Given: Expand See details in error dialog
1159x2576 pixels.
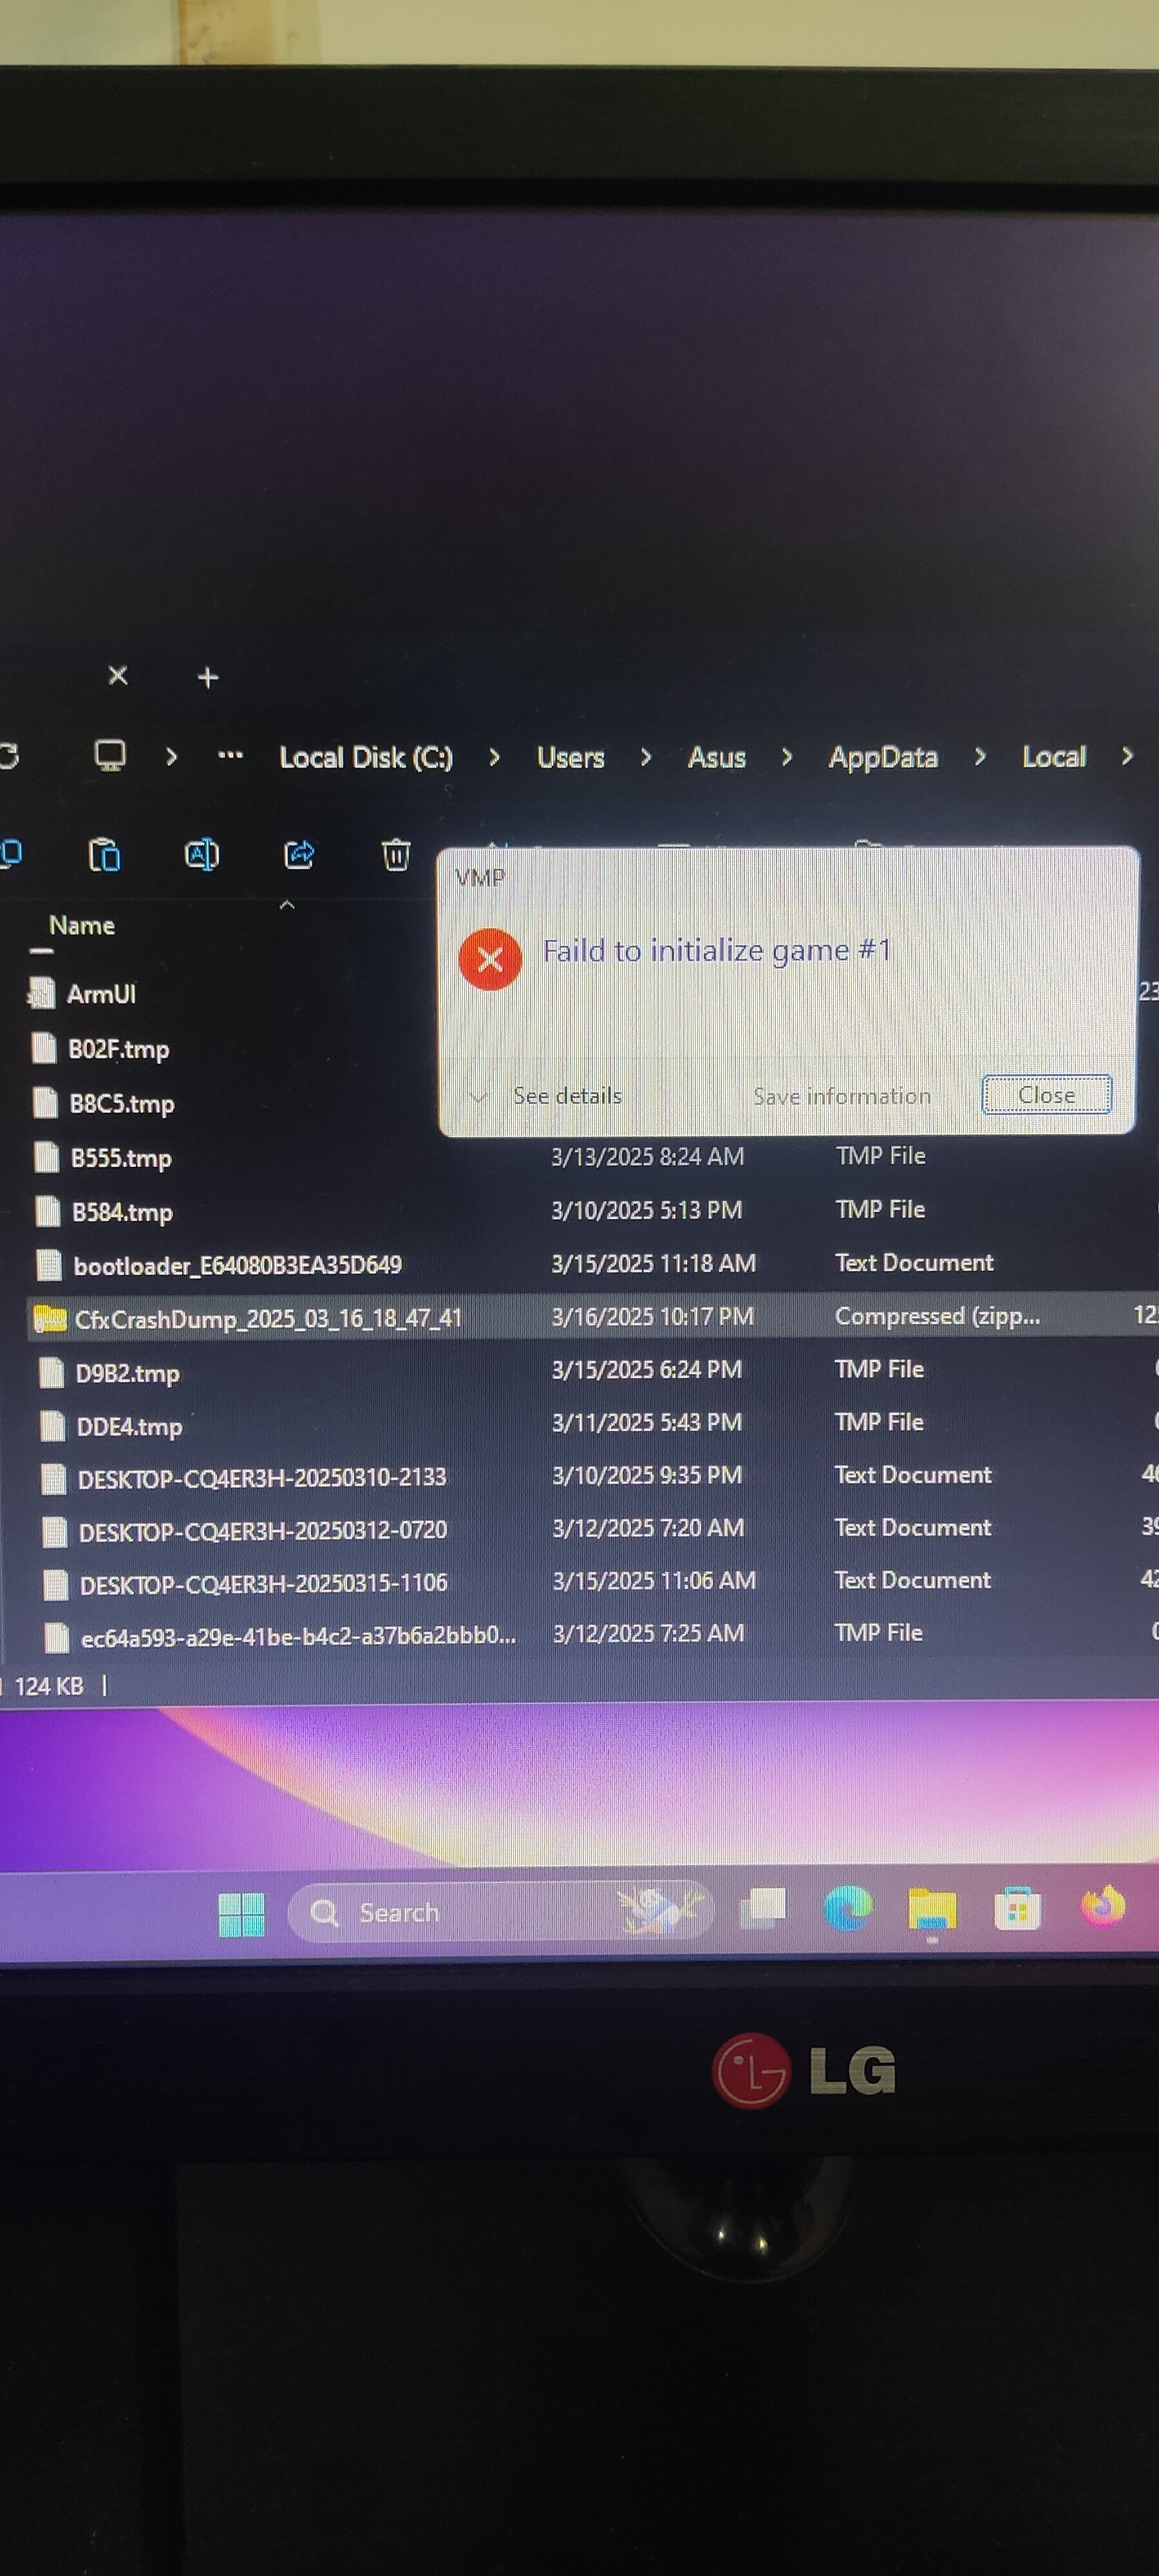Looking at the screenshot, I should (566, 1096).
